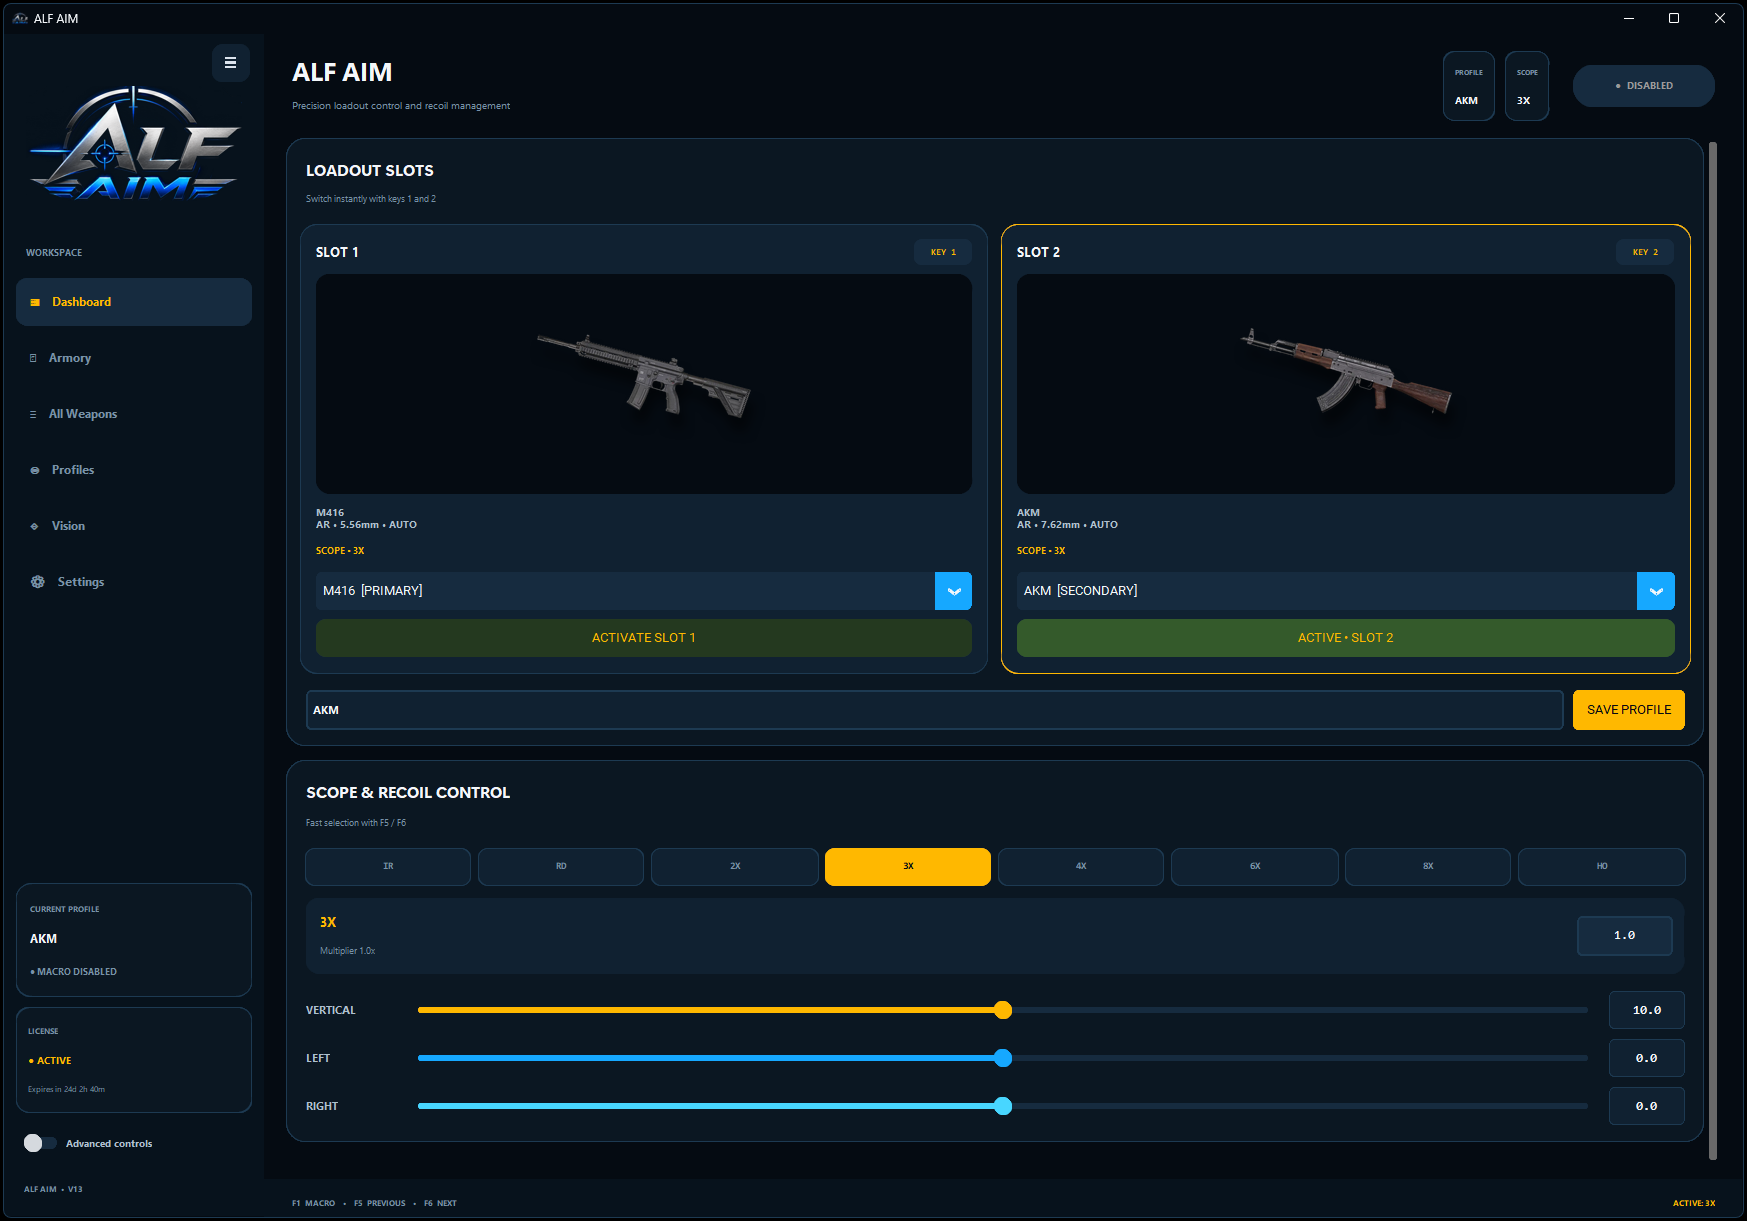Click the title bar ALF AIM app icon
Viewport: 1747px width, 1221px height.
tap(20, 18)
